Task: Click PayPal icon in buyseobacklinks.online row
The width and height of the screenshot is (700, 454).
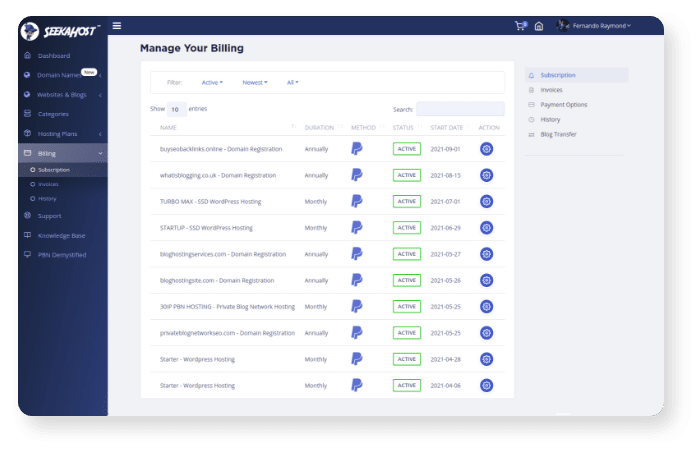Action: pos(357,149)
